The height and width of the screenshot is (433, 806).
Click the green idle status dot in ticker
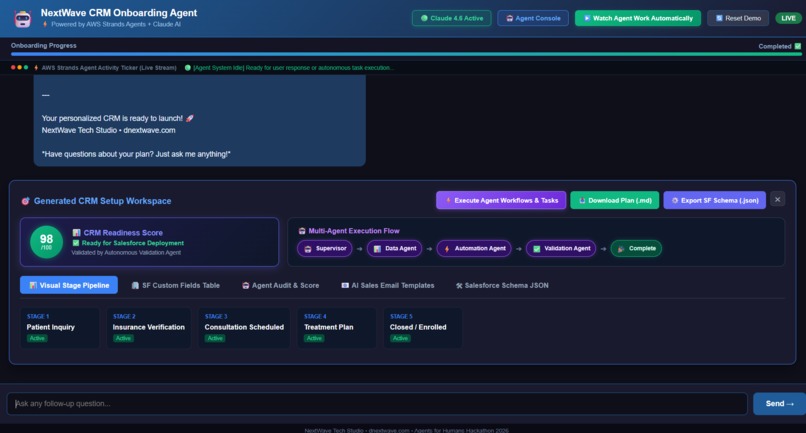188,68
